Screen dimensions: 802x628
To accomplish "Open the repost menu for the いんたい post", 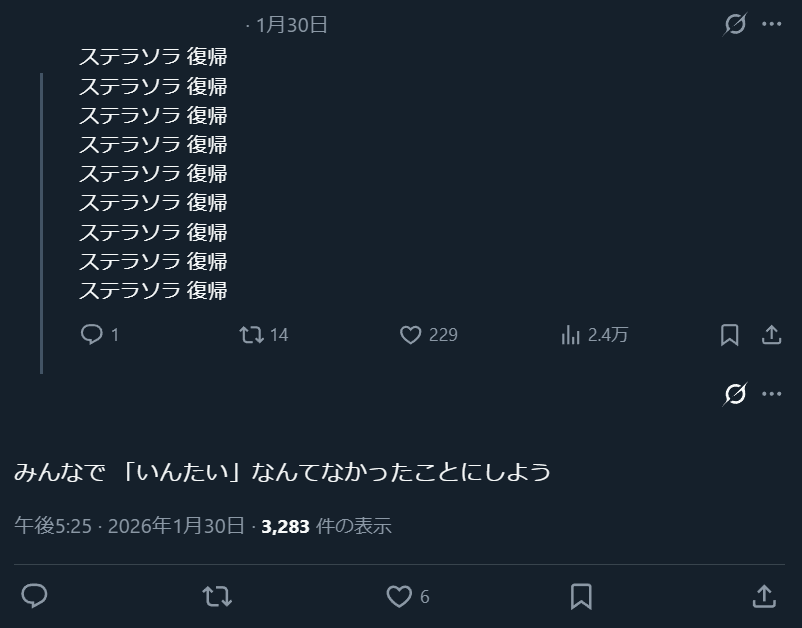I will pos(216,597).
